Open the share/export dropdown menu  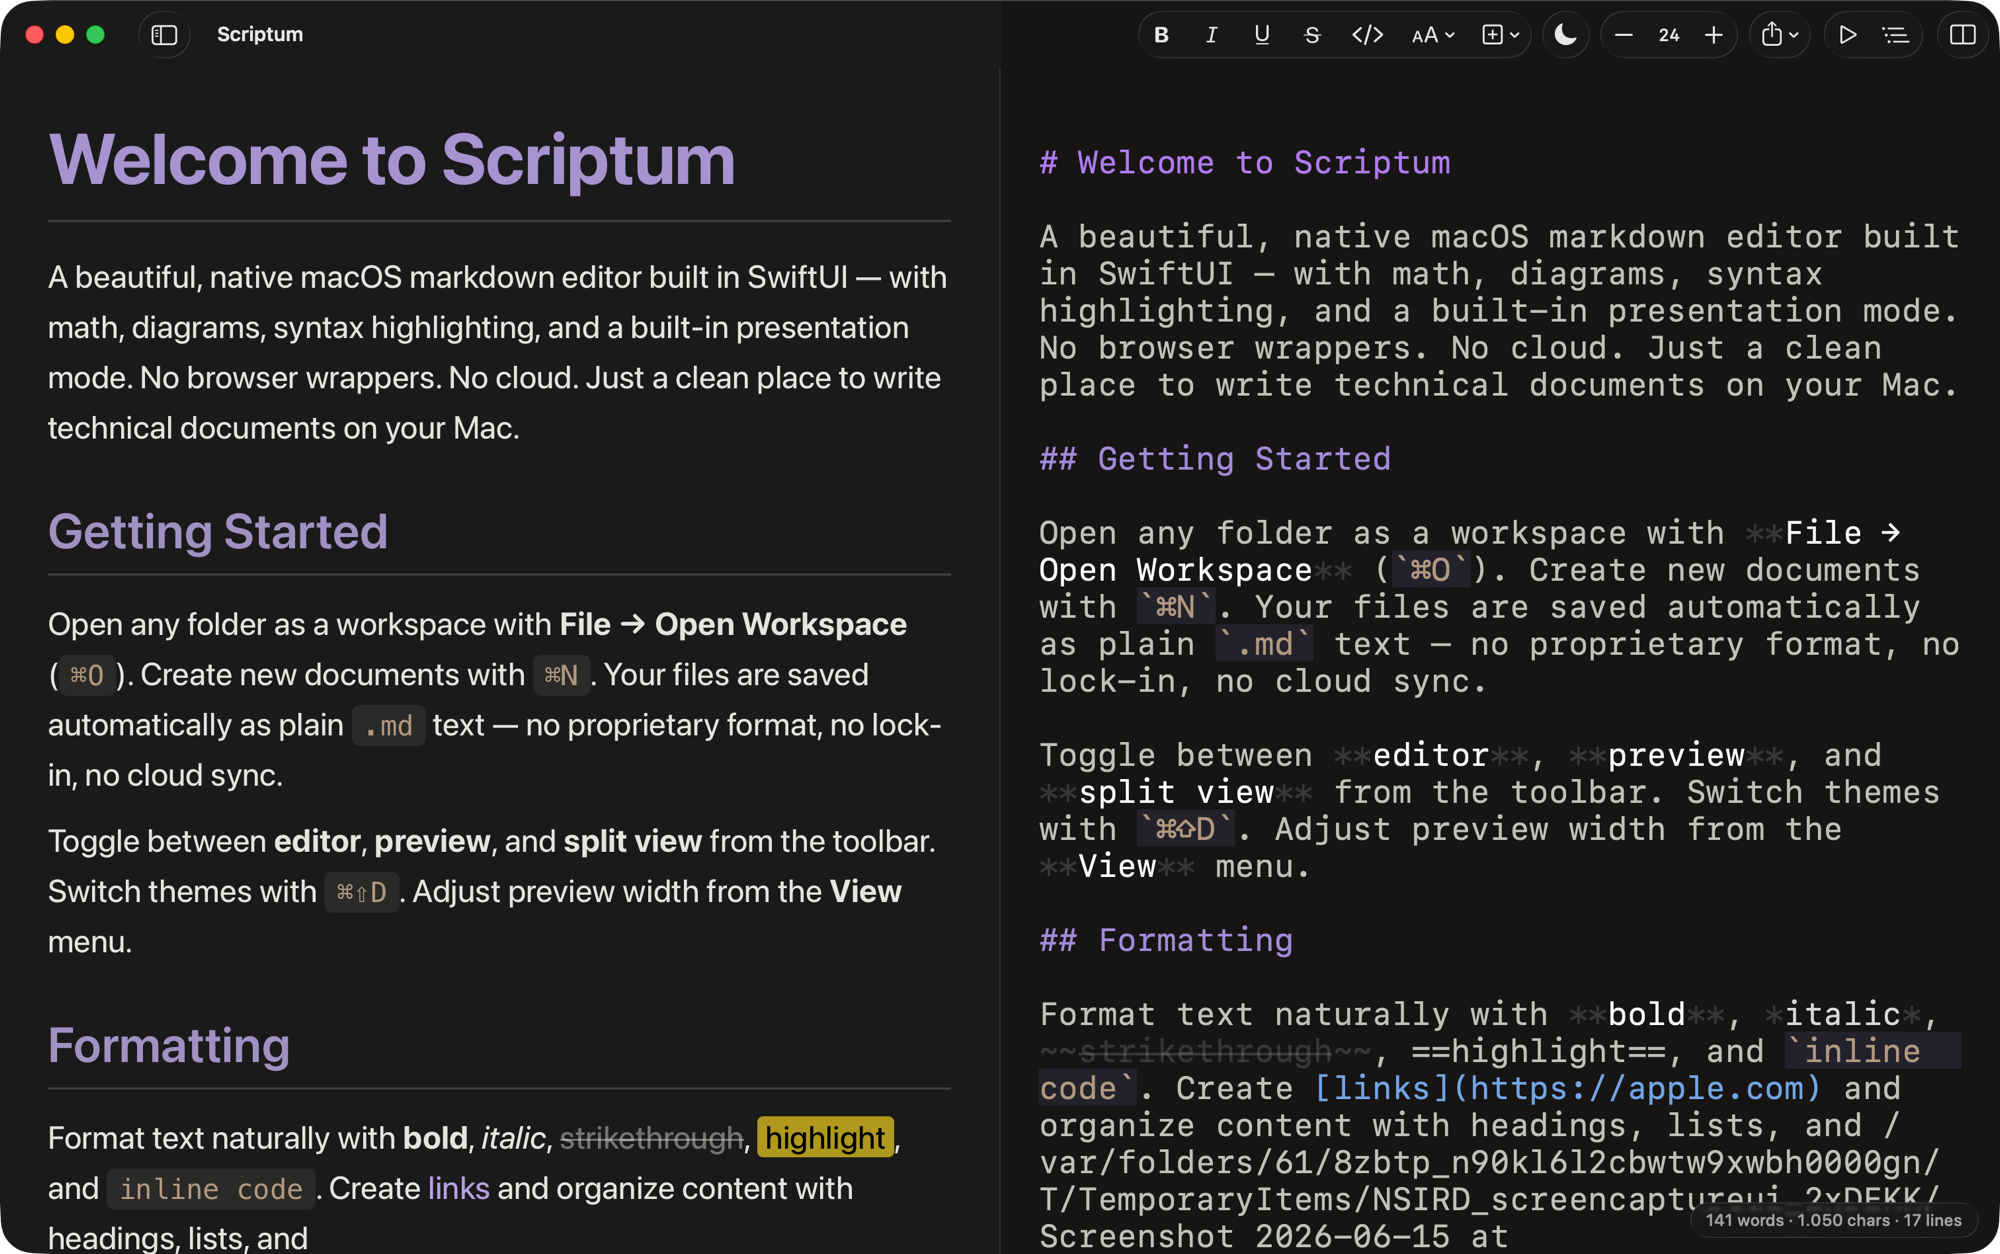point(1779,35)
